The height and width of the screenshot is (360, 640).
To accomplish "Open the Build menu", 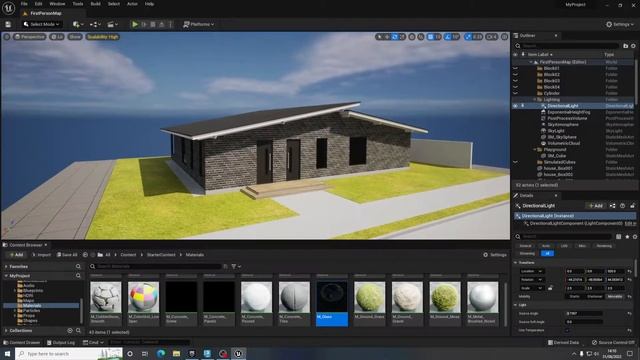I will pos(96,4).
